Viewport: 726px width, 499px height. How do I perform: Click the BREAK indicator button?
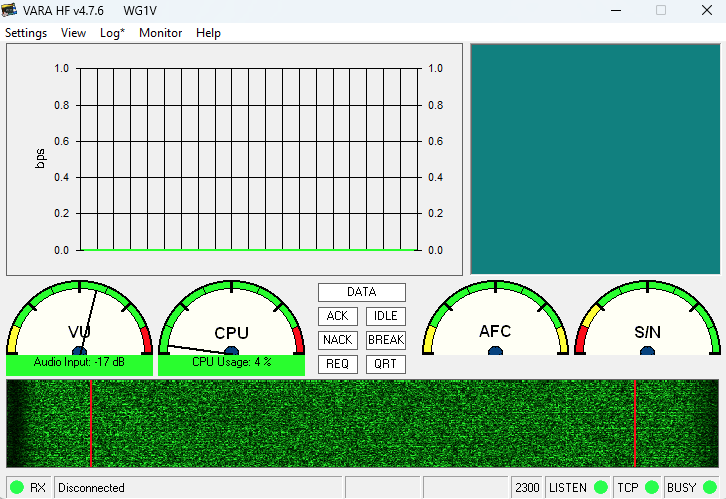pyautogui.click(x=385, y=340)
